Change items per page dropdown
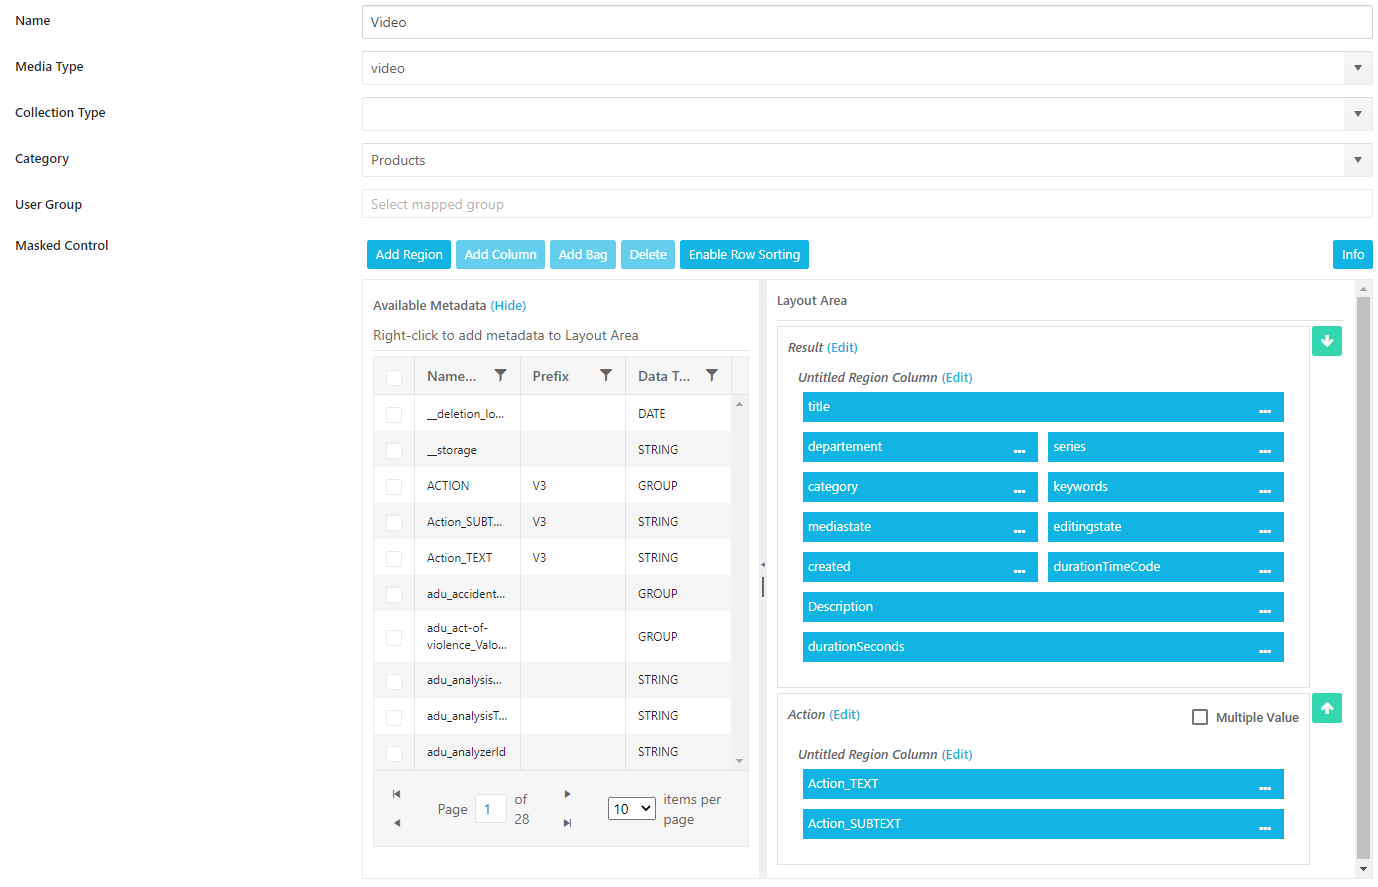Screen dimensions: 1378x887 631,809
